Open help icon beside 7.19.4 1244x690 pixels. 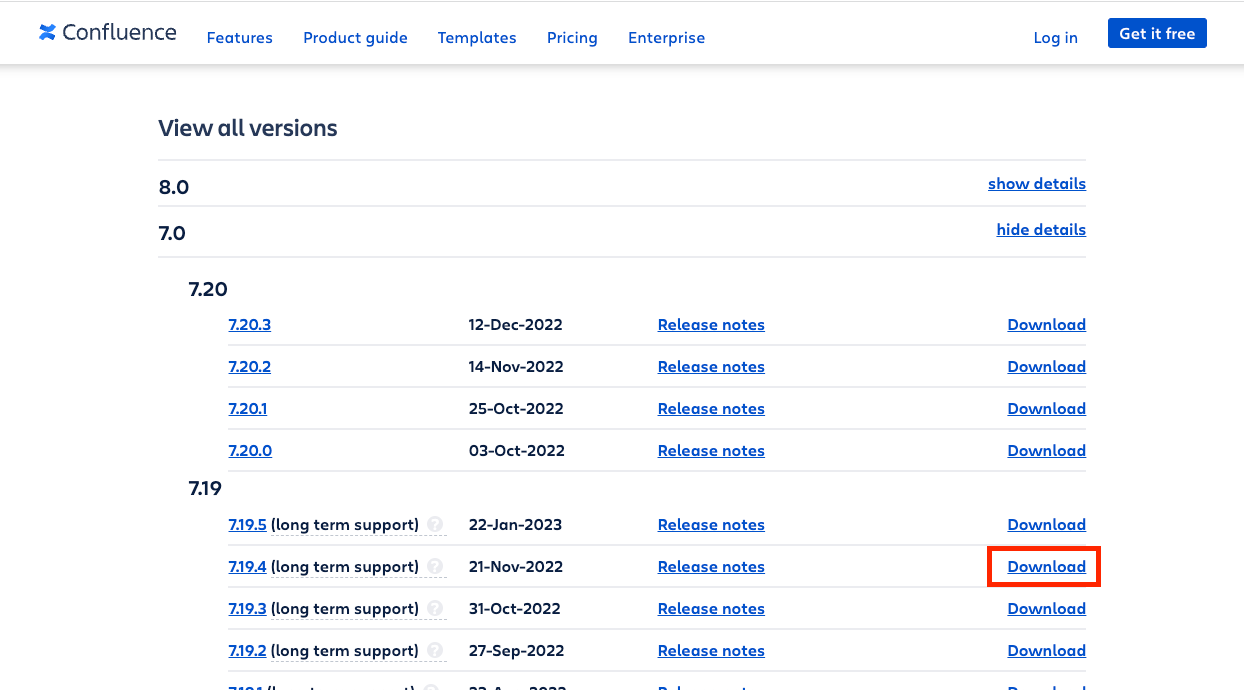(x=435, y=566)
